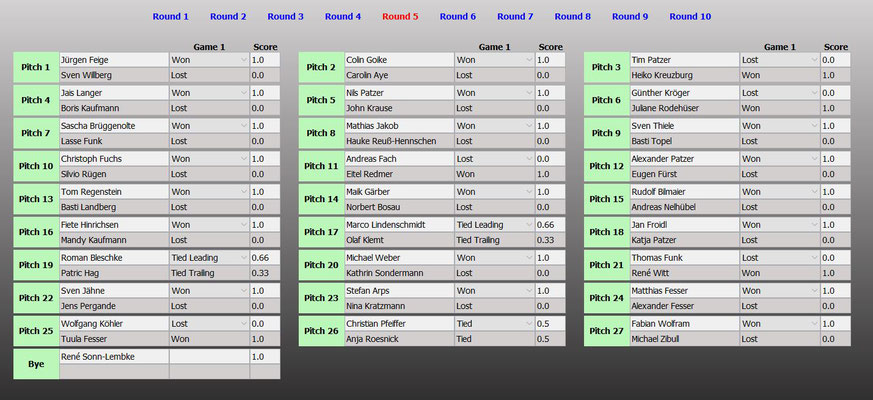This screenshot has width=873, height=400.
Task: Select the Pitch 14 label
Action: point(321,199)
